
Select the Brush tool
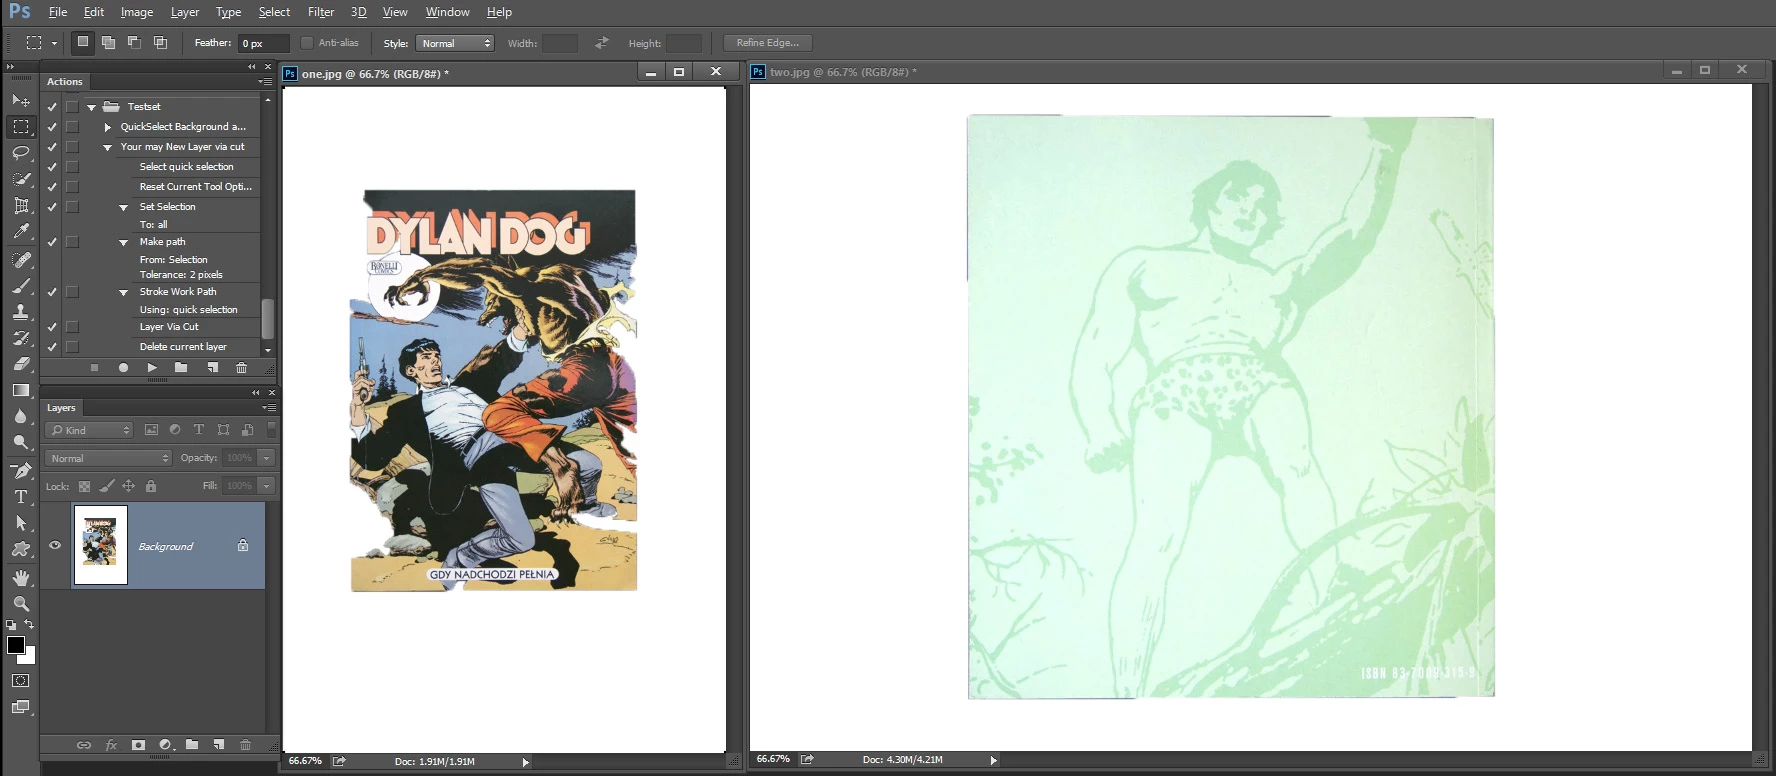point(20,286)
